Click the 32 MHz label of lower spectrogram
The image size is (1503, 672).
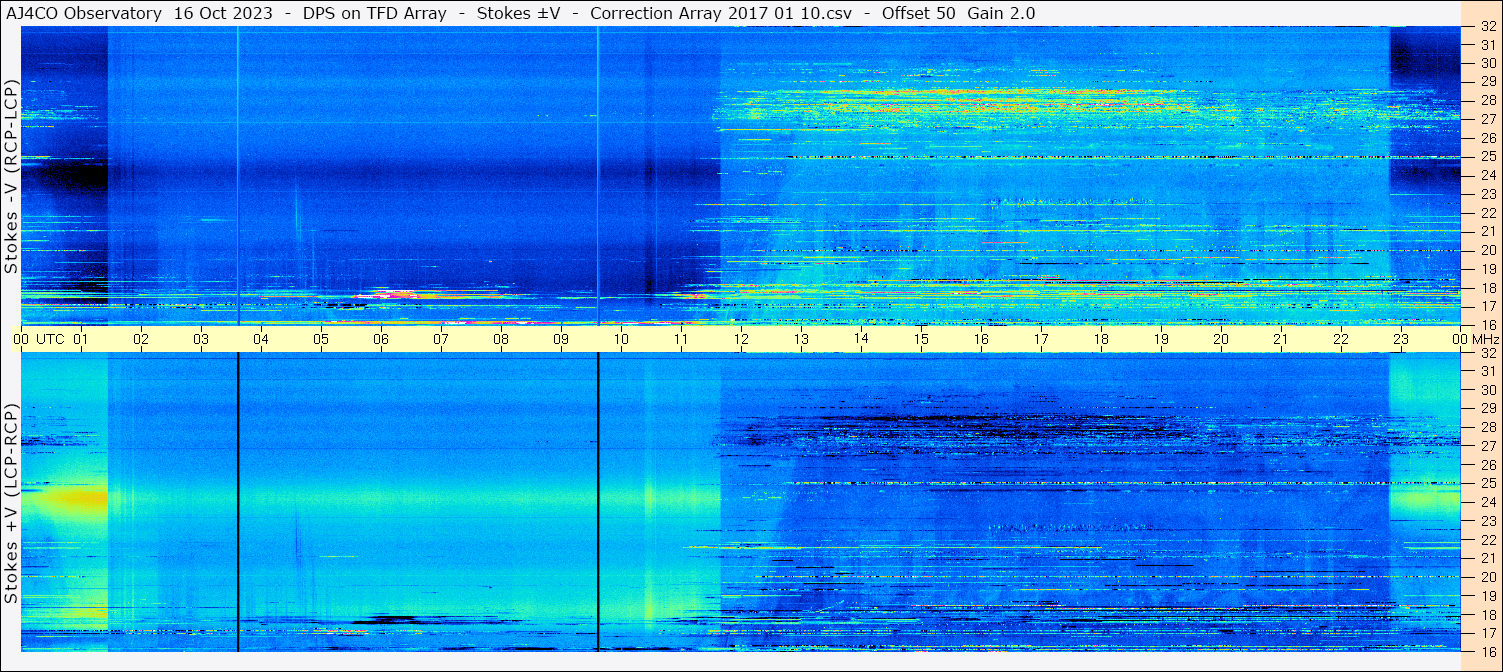point(1488,353)
